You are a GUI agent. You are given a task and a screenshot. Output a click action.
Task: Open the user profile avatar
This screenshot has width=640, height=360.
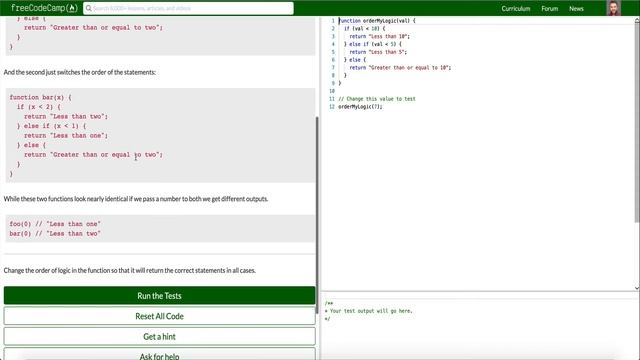613,8
